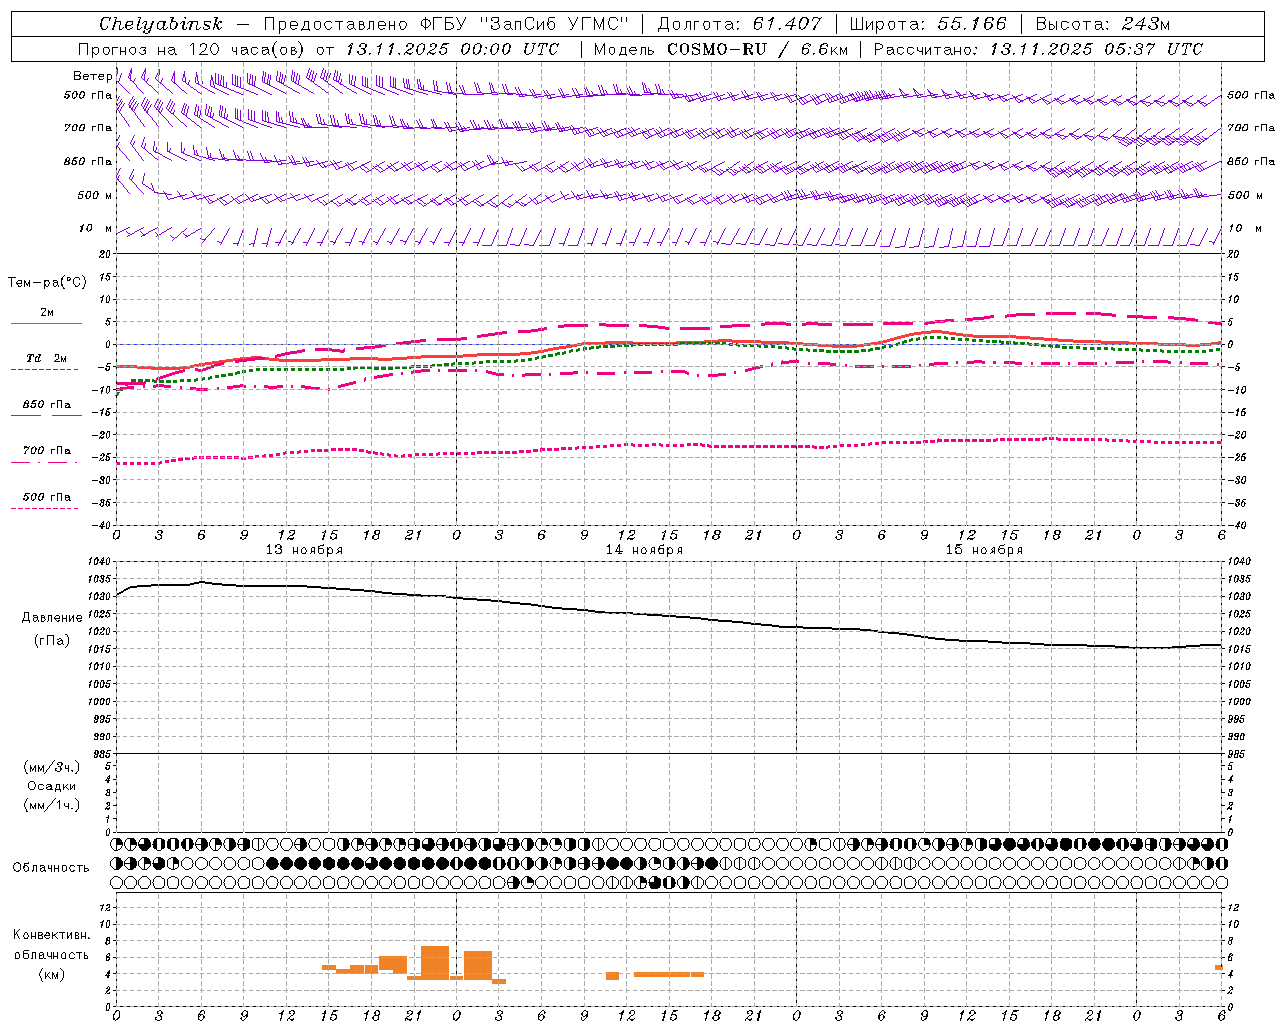
Task: Select the 'Прогноз на 120 часа(ов)' forecast text
Action: 193,49
